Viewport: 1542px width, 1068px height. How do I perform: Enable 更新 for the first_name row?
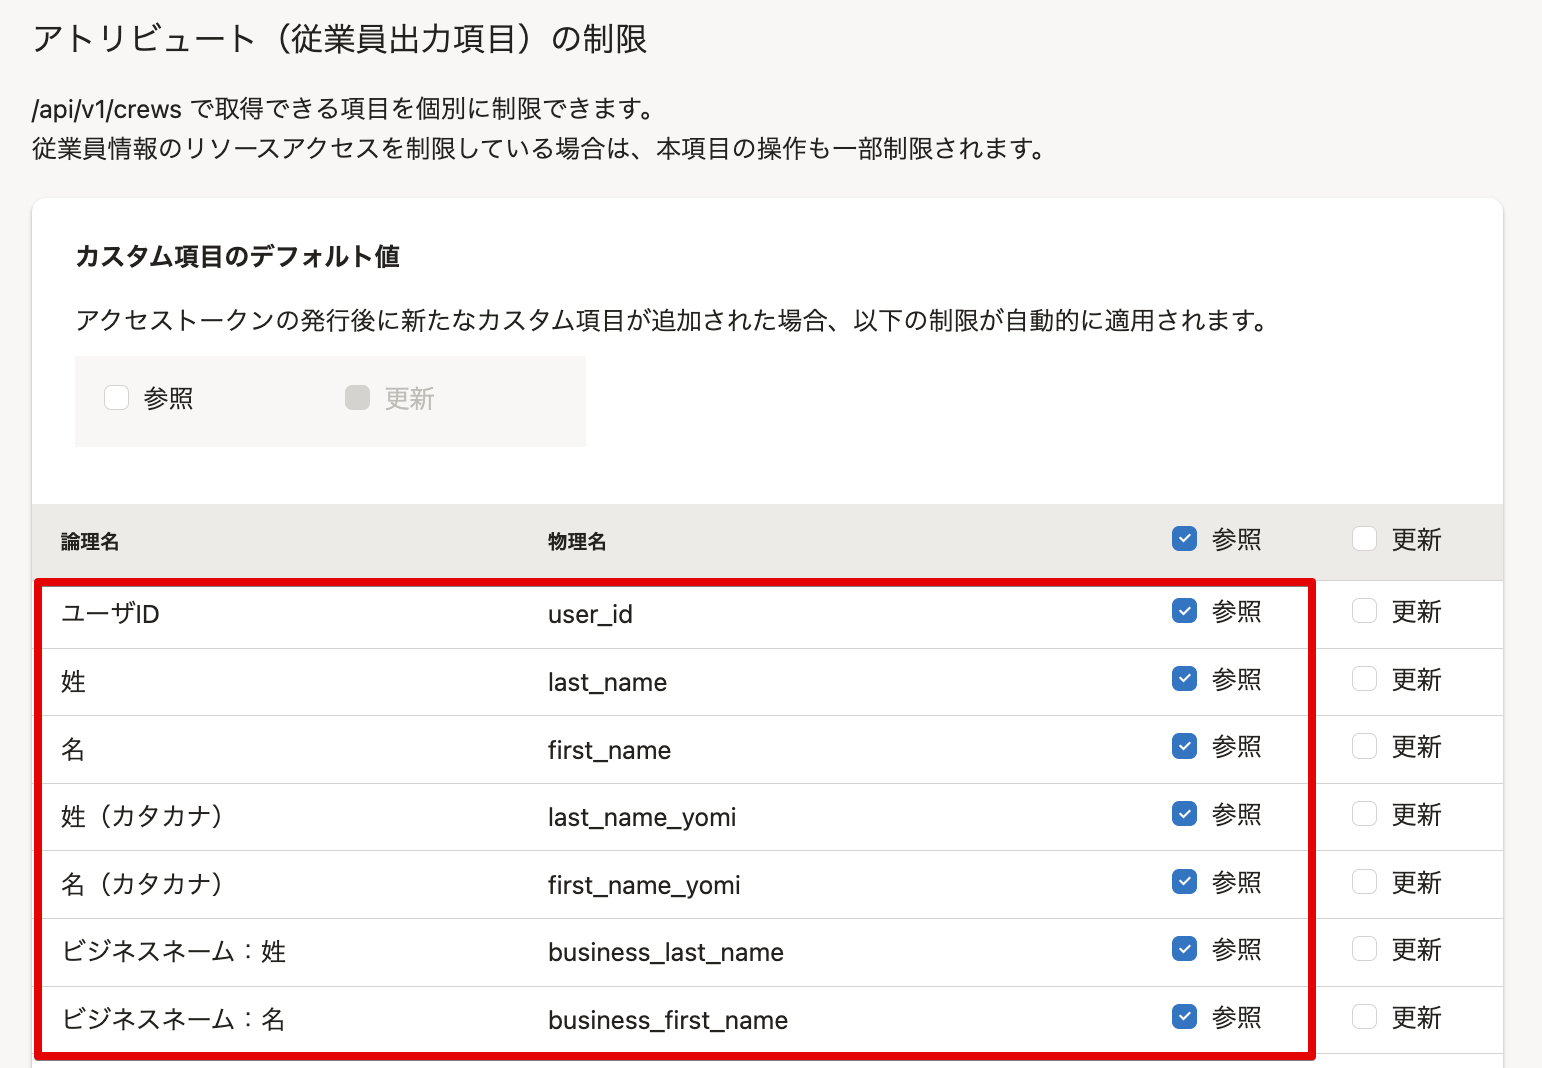pyautogui.click(x=1364, y=746)
